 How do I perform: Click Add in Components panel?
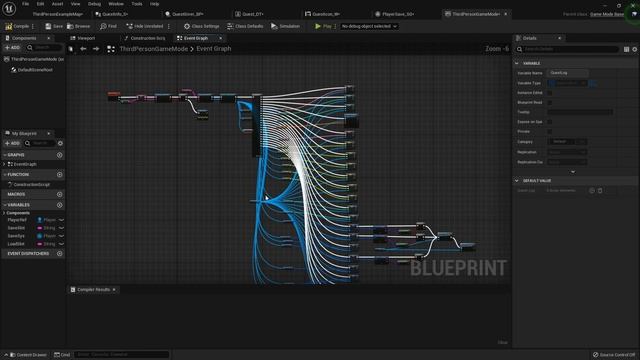(12, 48)
